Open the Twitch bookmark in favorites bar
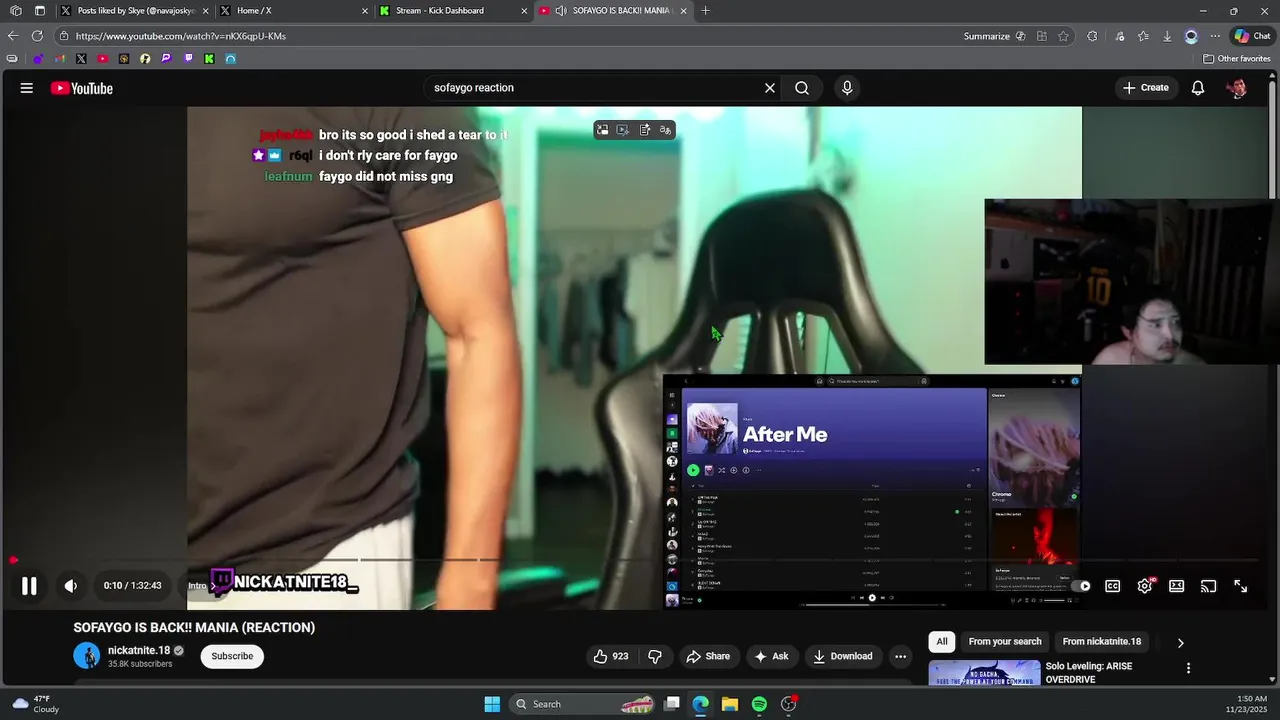This screenshot has width=1280, height=720. [188, 59]
